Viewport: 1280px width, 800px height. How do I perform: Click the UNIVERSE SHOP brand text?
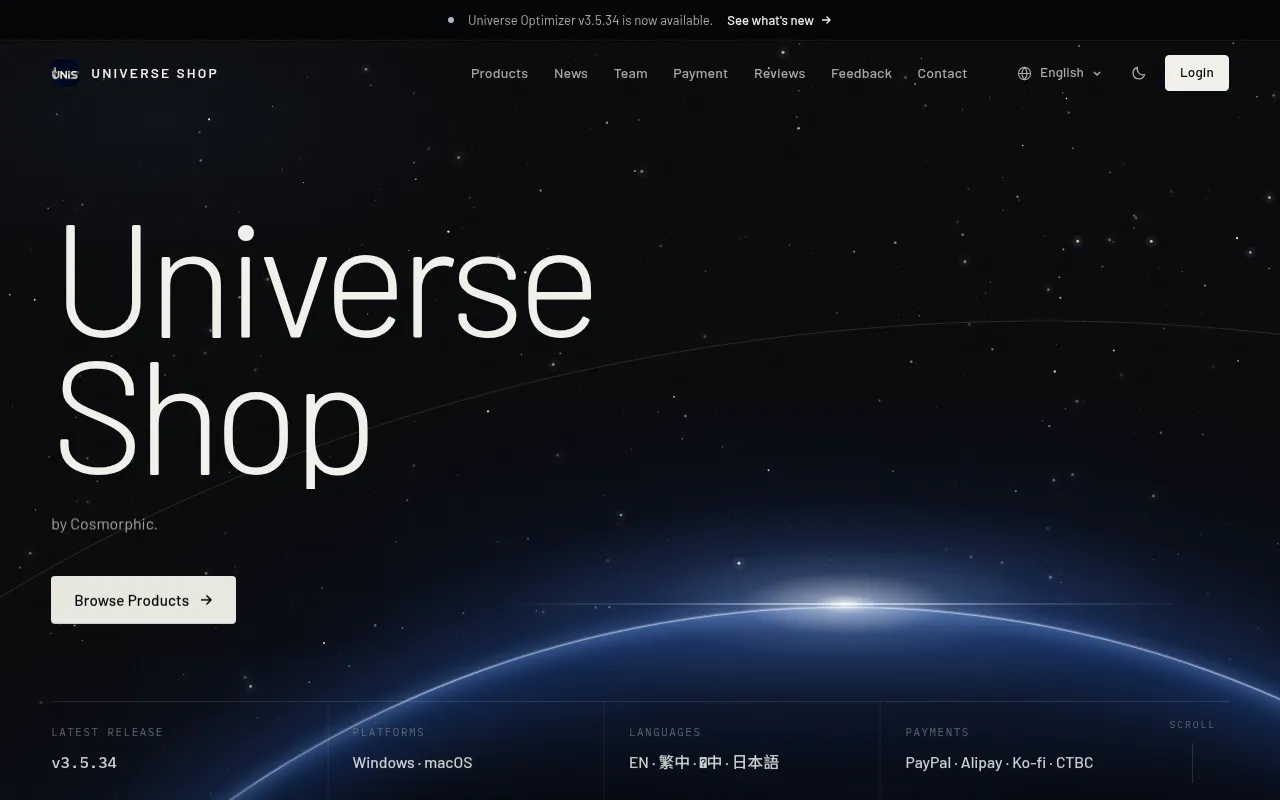pos(154,73)
